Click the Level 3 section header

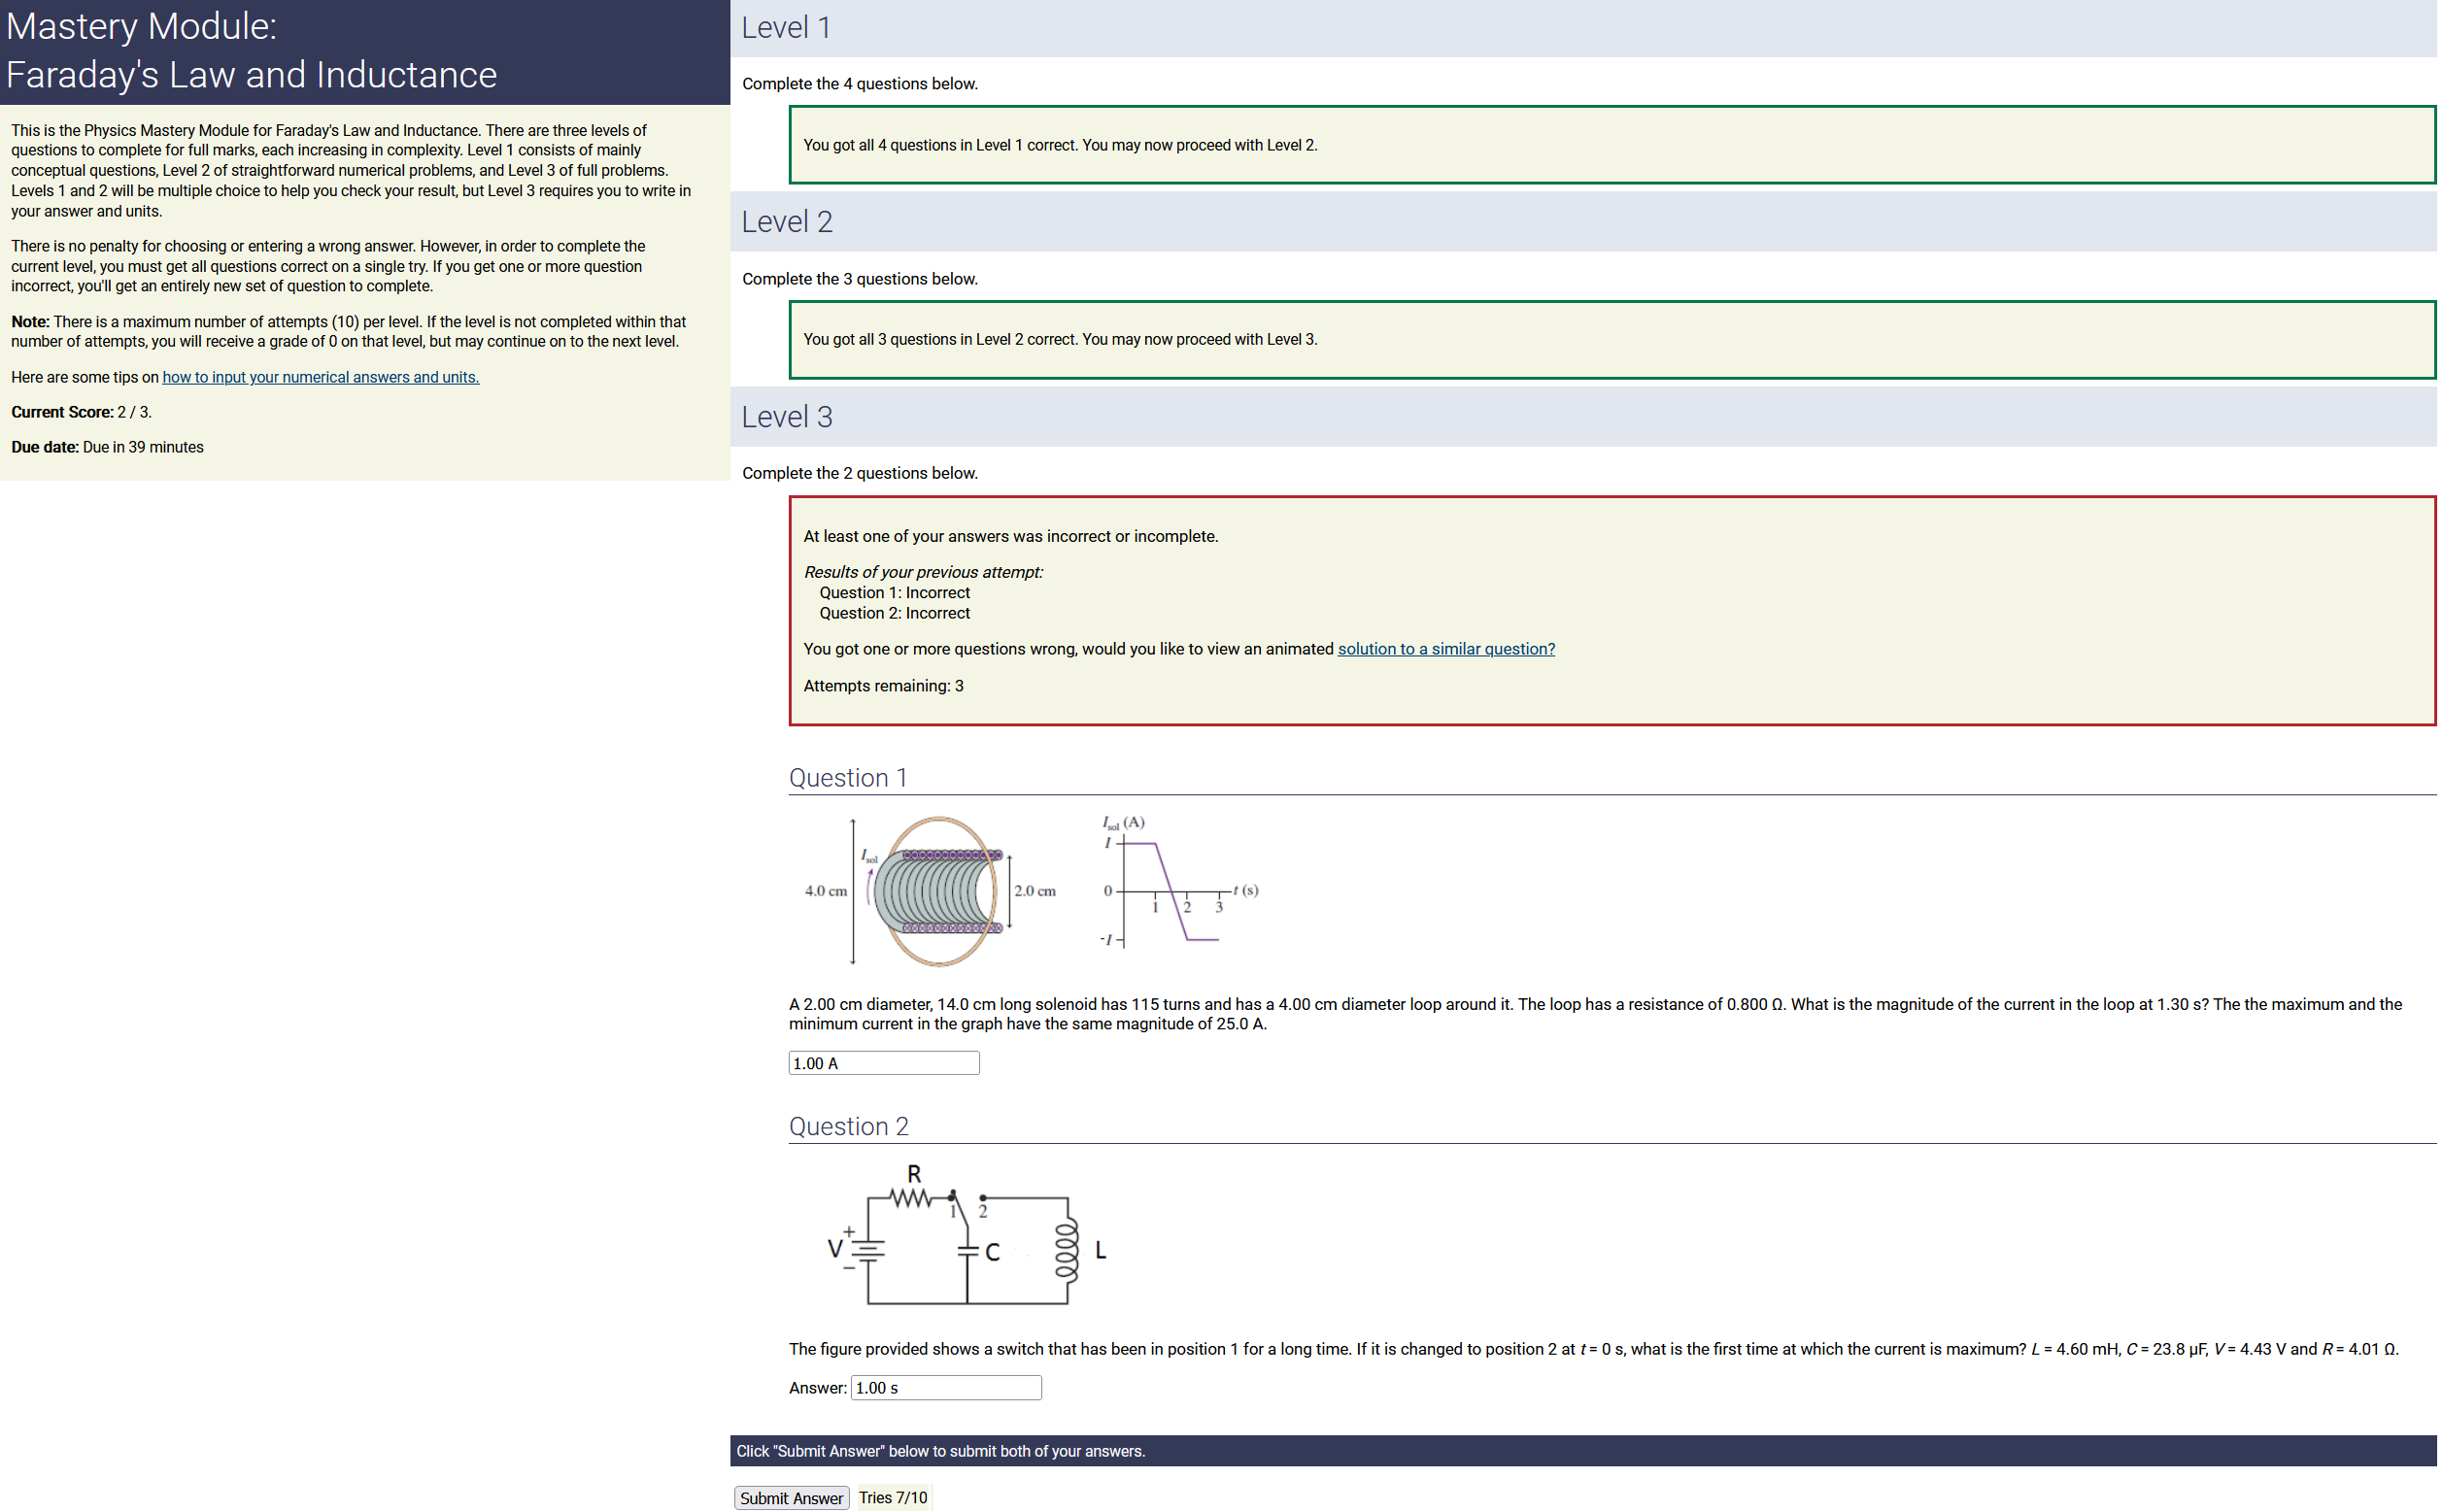(787, 417)
